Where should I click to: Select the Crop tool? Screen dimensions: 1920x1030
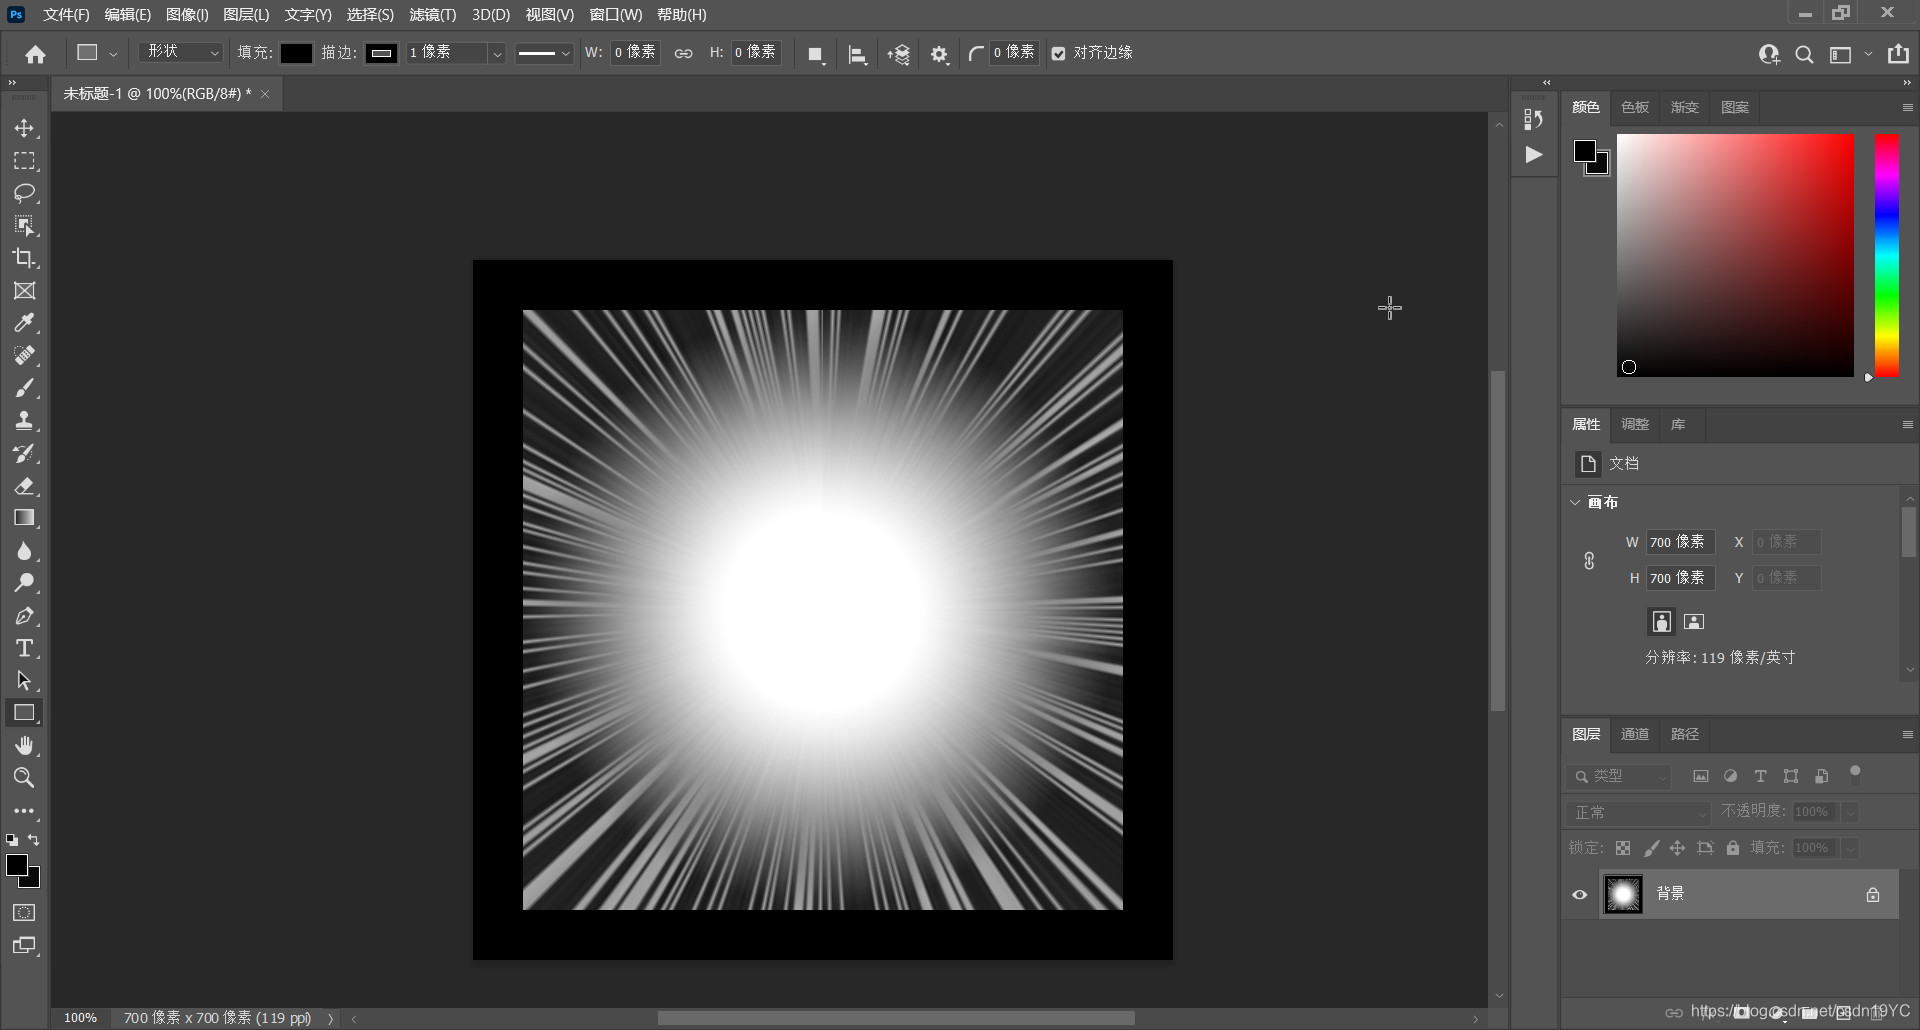(x=24, y=258)
